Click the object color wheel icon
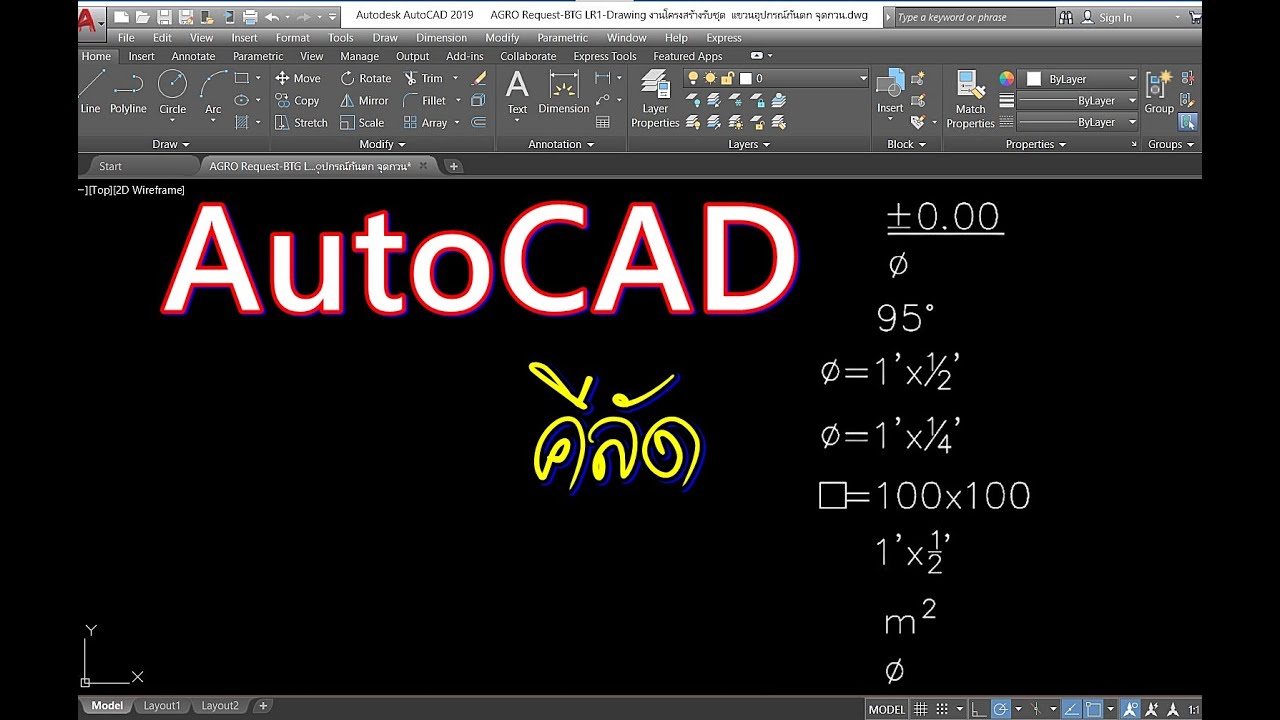 (1006, 79)
